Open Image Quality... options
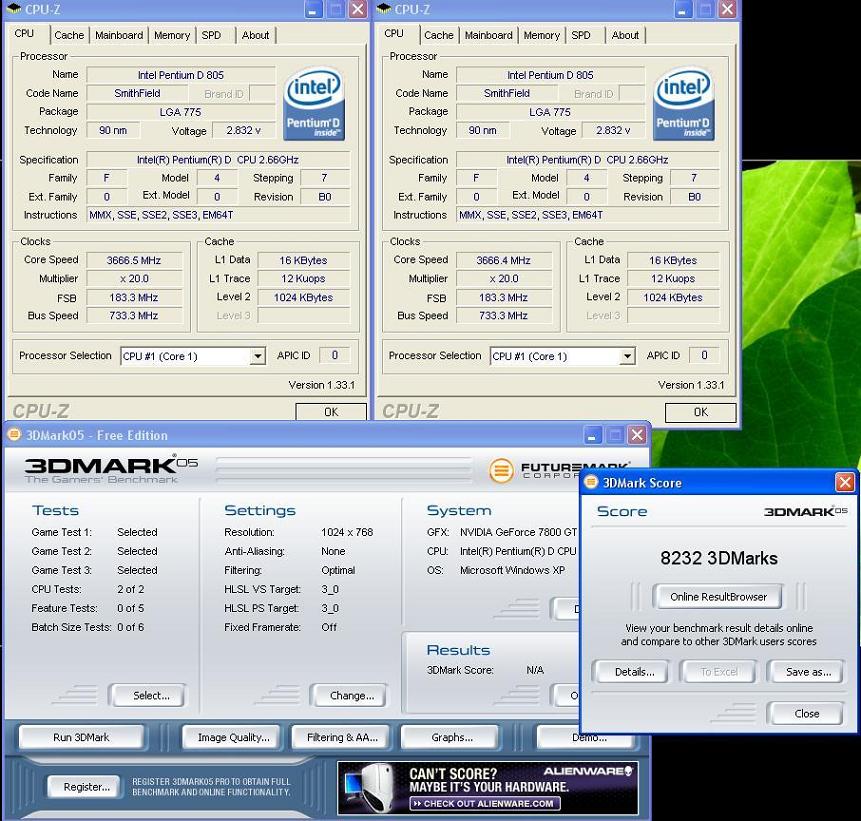This screenshot has height=821, width=861. pos(231,738)
